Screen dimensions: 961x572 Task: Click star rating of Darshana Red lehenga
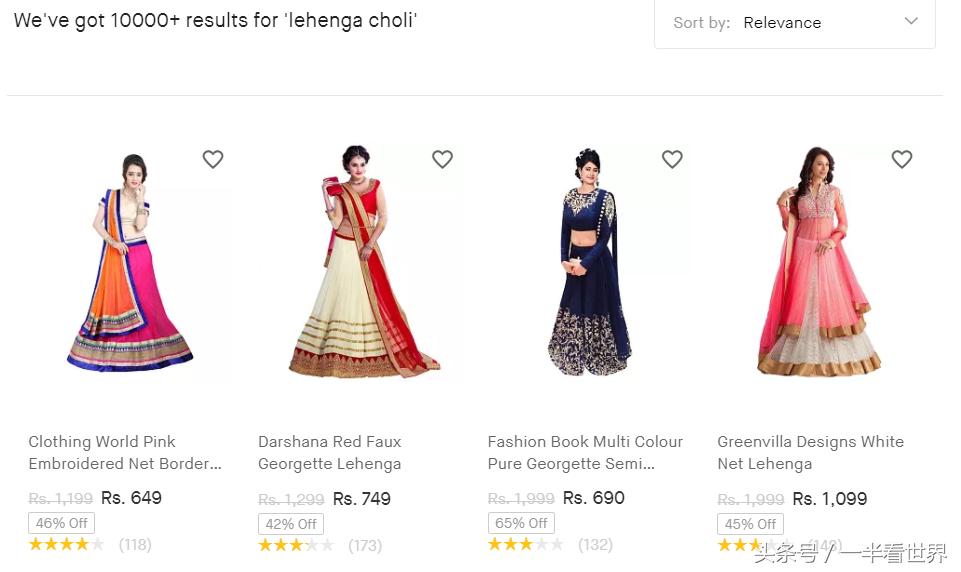click(x=296, y=545)
